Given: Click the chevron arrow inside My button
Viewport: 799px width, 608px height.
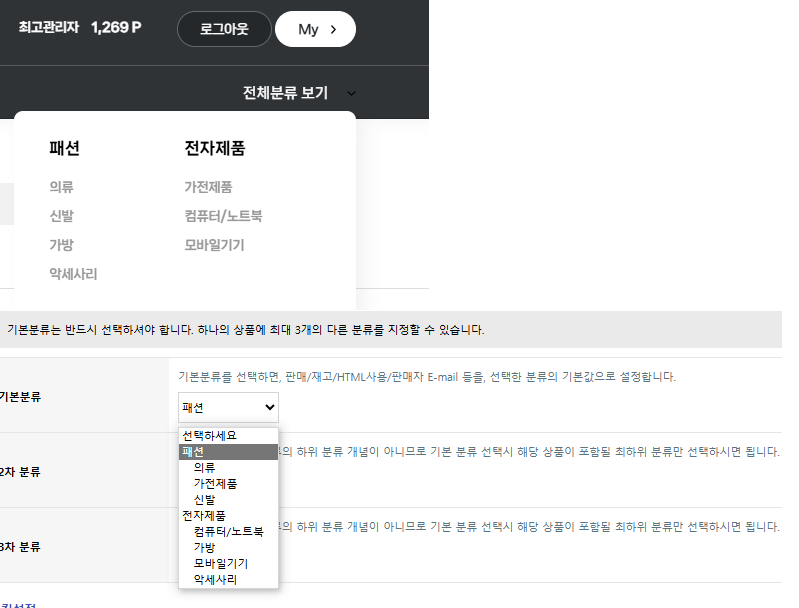Looking at the screenshot, I should (x=333, y=30).
